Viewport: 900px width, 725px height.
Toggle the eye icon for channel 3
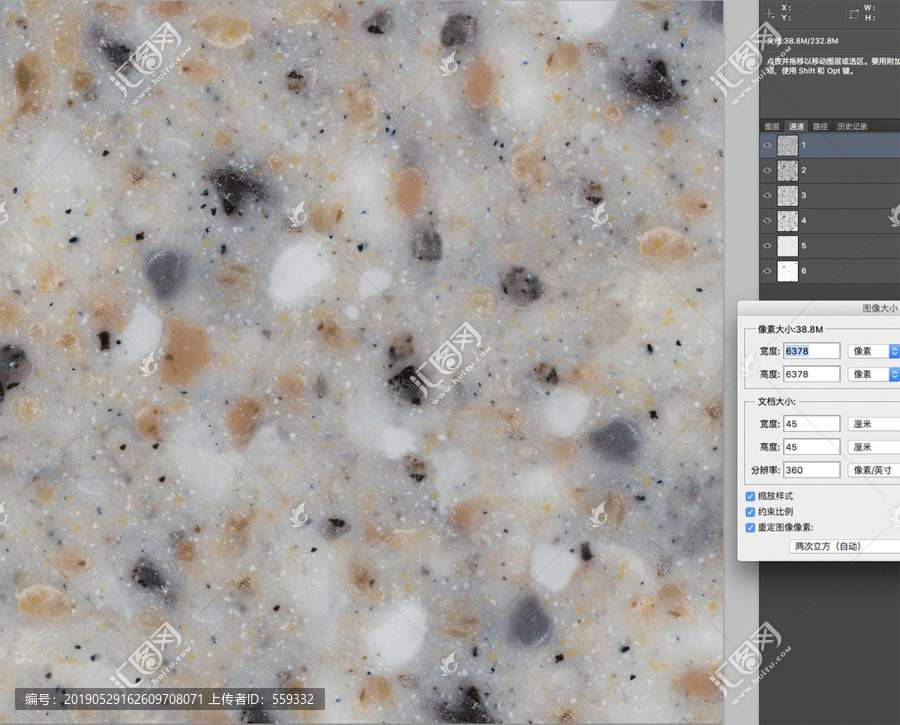tap(767, 195)
